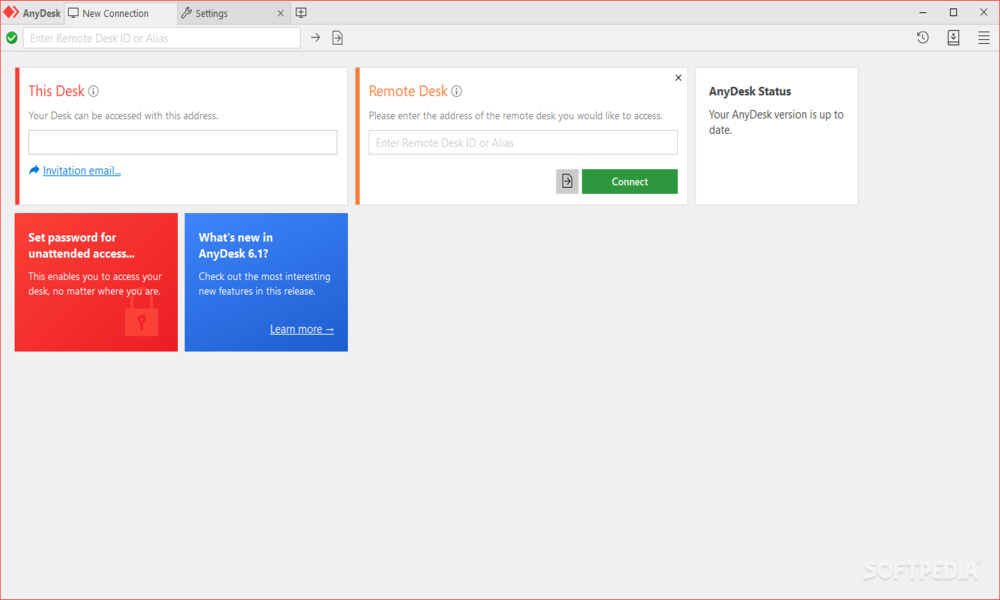Open the Invitation email link
Image resolution: width=1000 pixels, height=600 pixels.
point(81,171)
